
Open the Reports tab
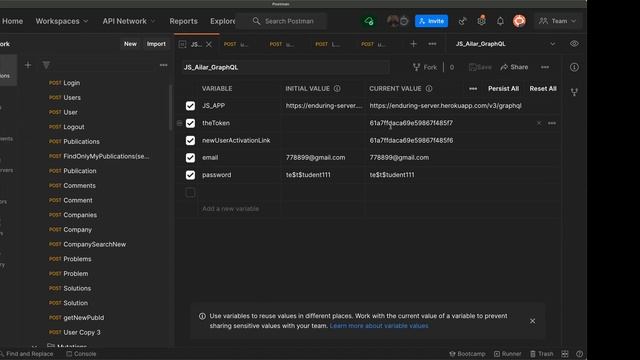tap(183, 21)
